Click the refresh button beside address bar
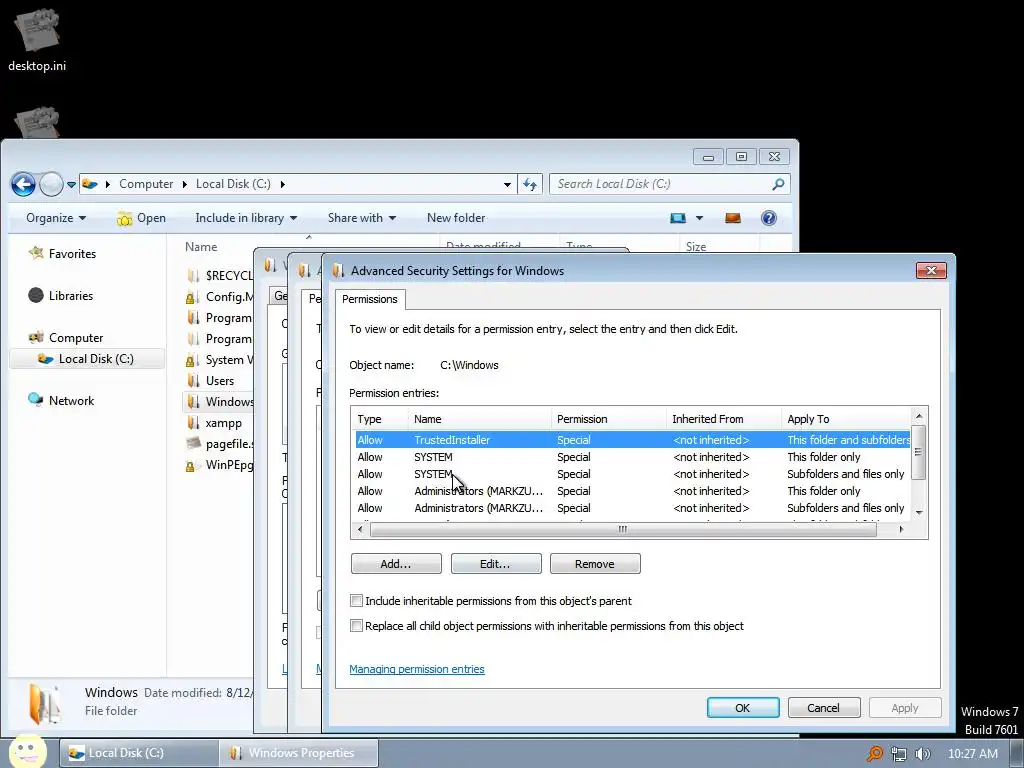The image size is (1024, 768). tap(530, 184)
